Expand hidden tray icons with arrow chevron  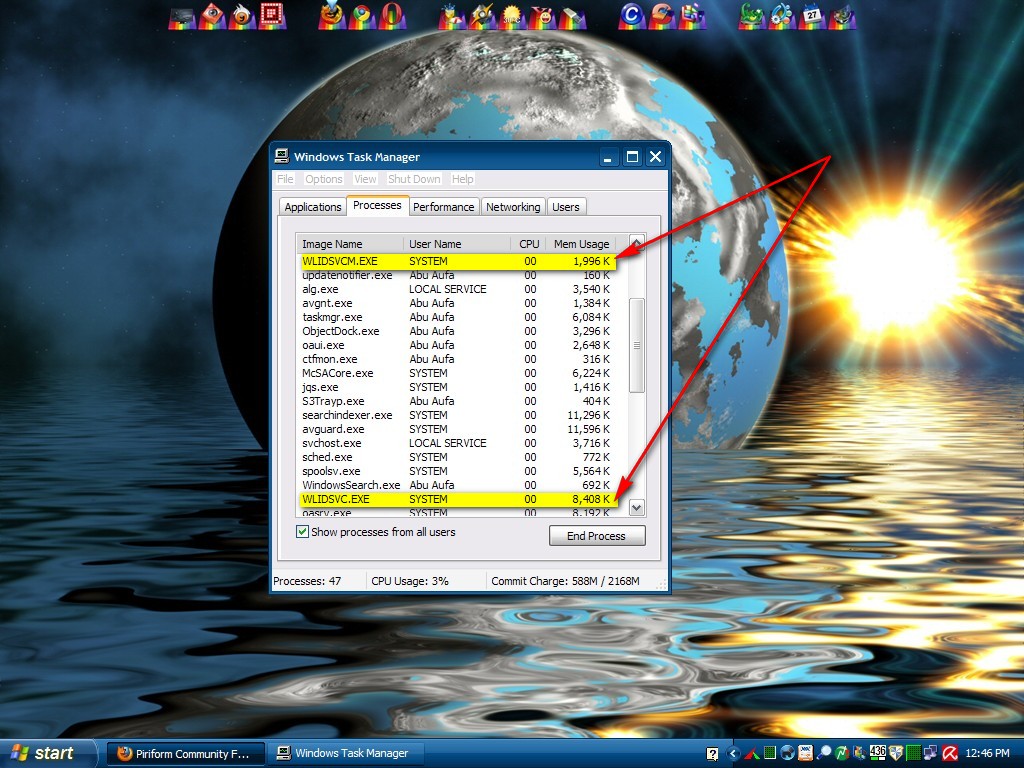733,754
